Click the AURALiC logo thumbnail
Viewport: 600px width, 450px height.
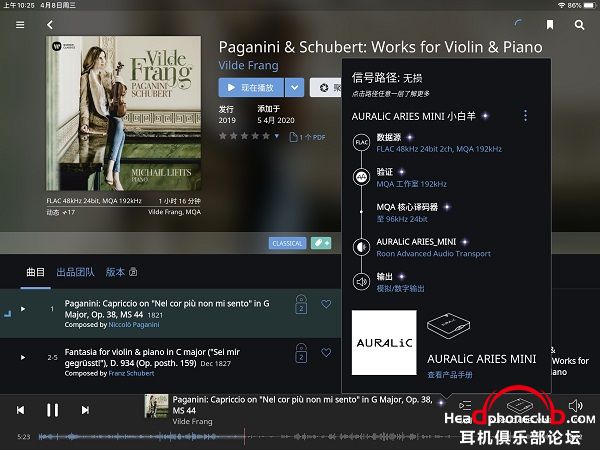[384, 342]
